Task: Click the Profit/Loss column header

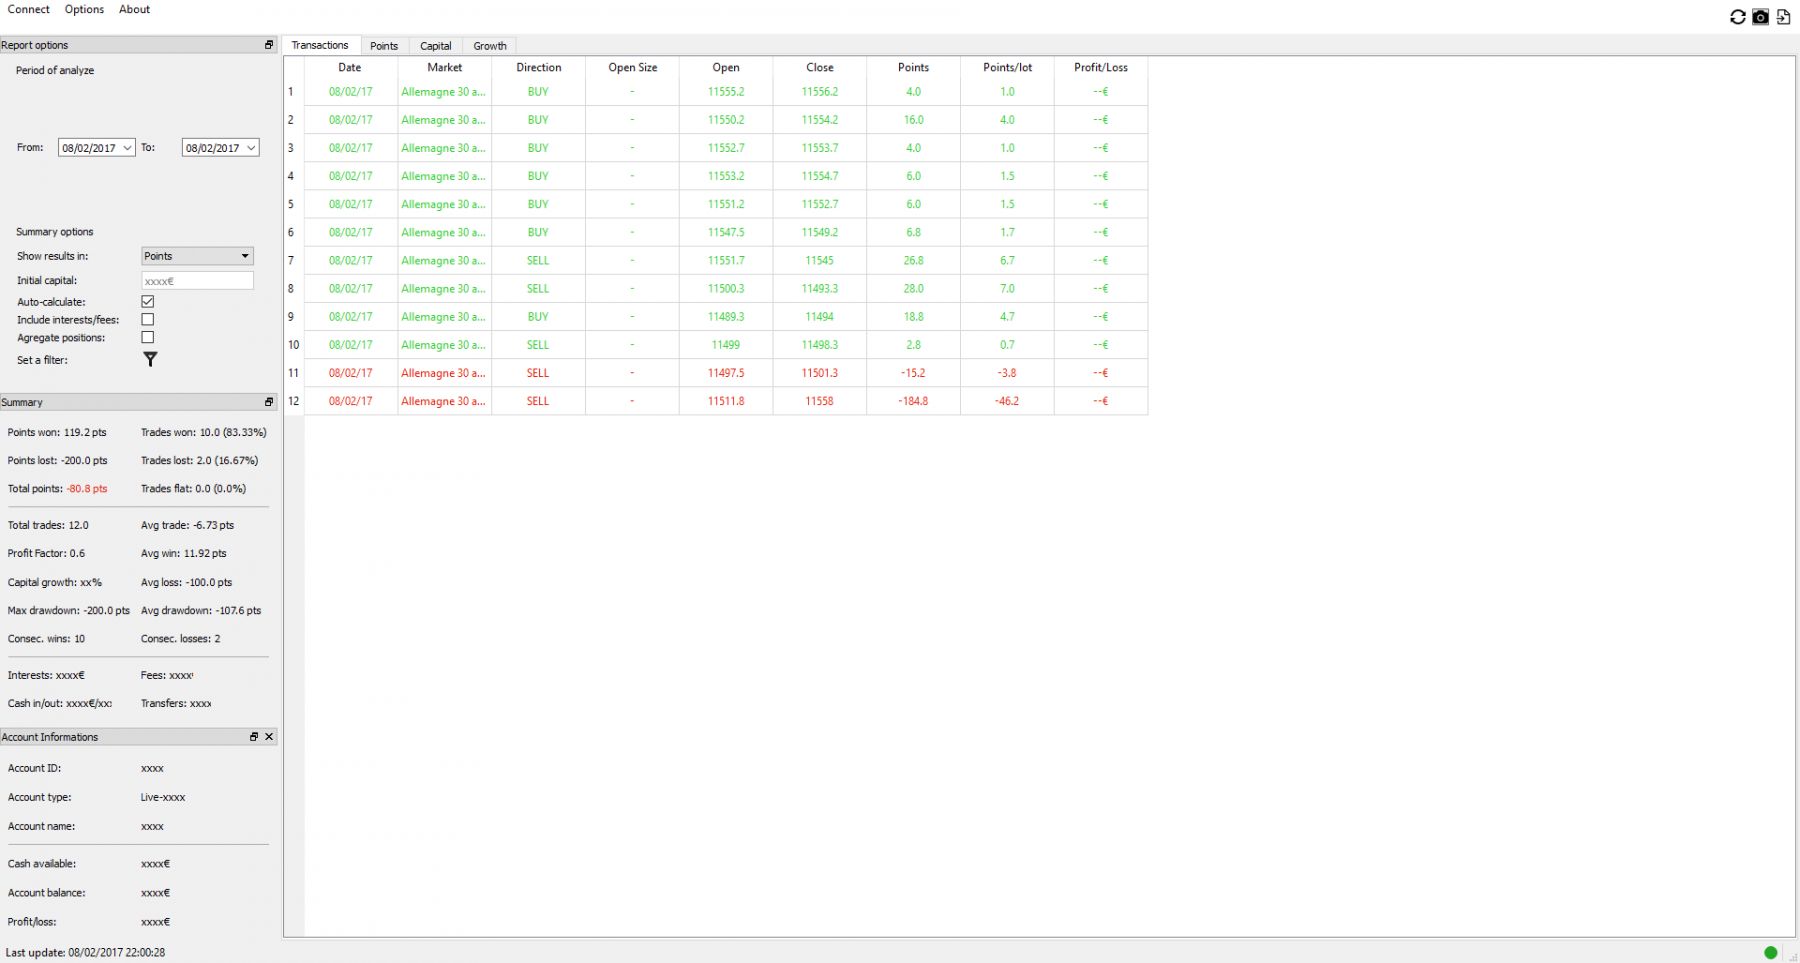Action: point(1101,67)
